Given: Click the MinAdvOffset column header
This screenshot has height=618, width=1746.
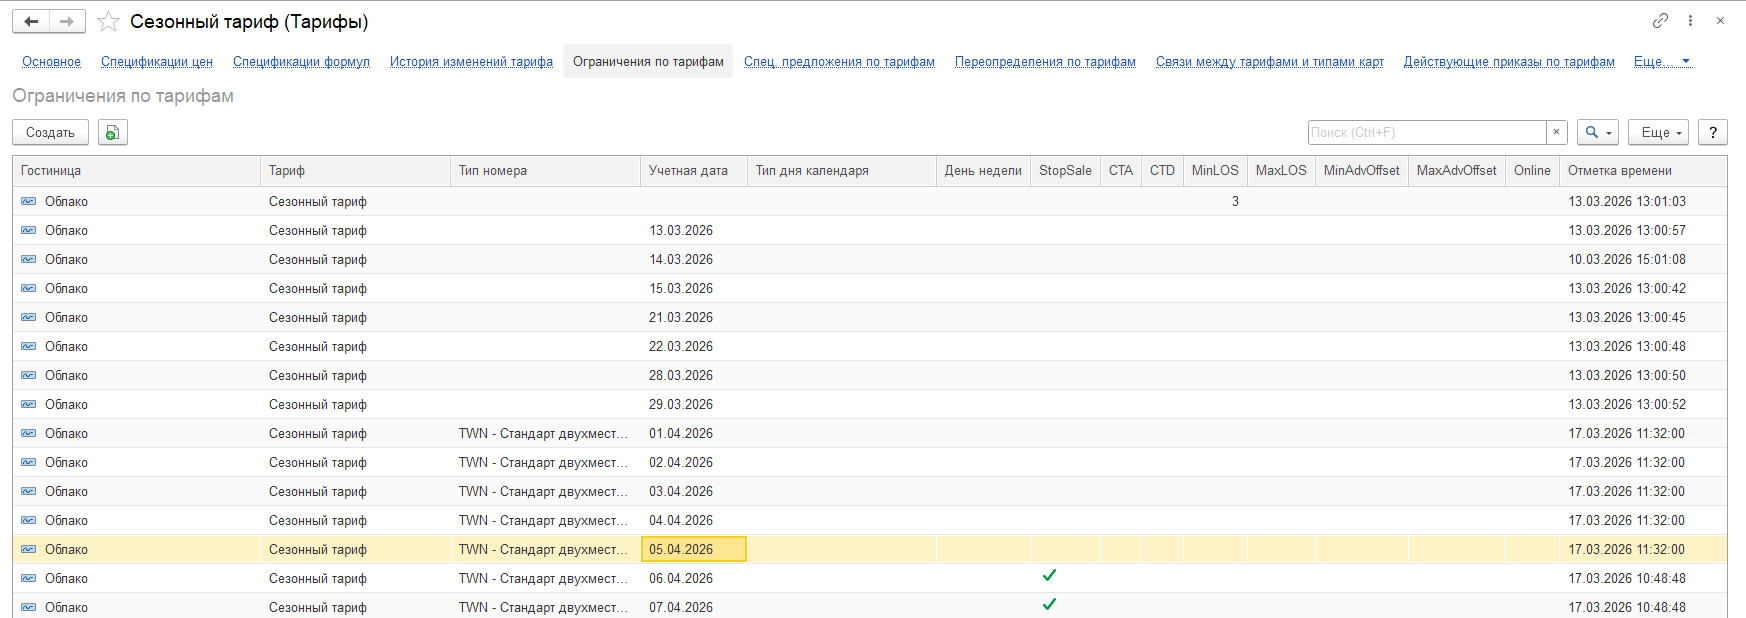Looking at the screenshot, I should tap(1362, 171).
